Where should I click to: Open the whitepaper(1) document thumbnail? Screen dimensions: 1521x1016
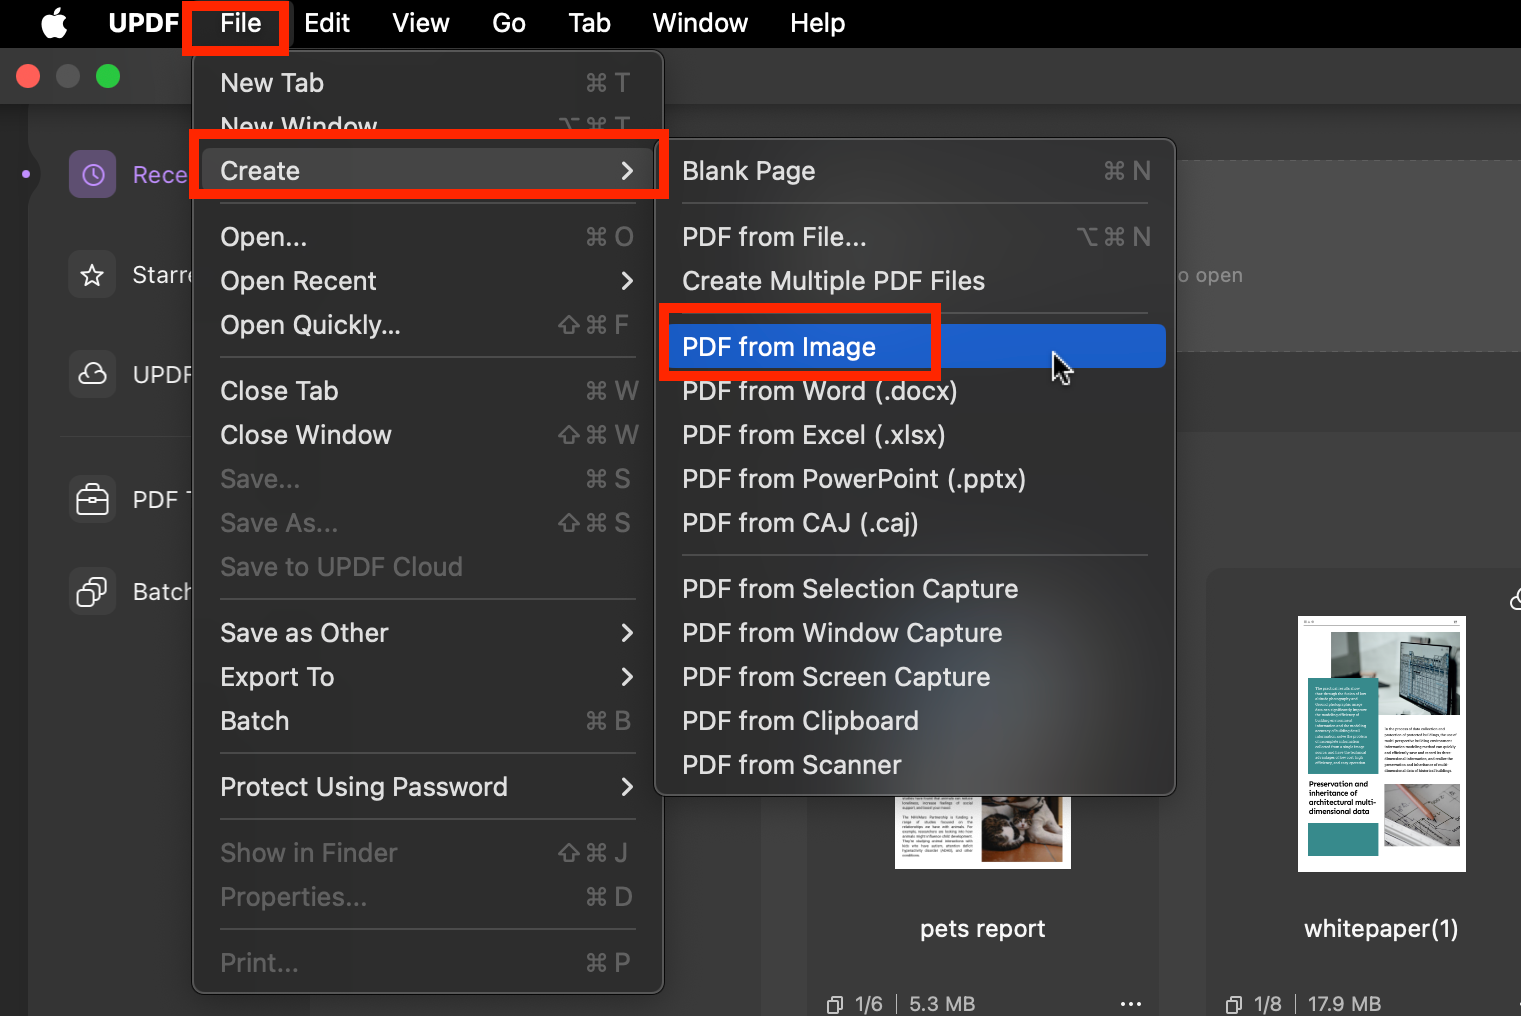(x=1381, y=743)
